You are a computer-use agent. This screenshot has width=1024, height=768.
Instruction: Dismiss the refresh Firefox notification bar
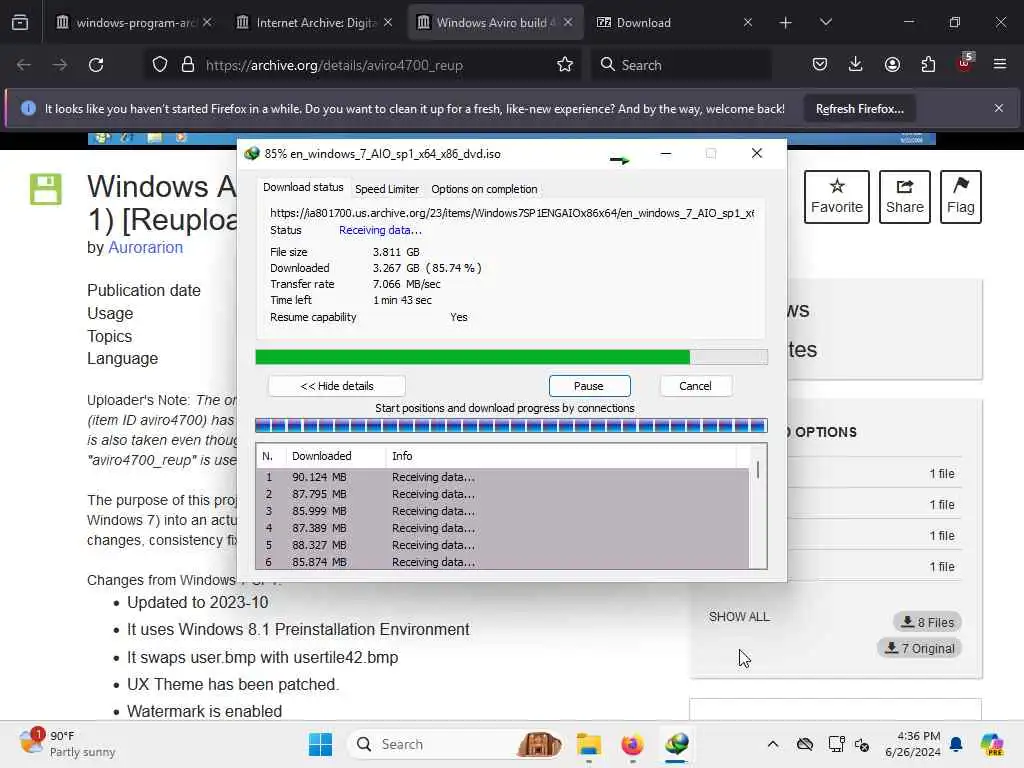click(999, 108)
